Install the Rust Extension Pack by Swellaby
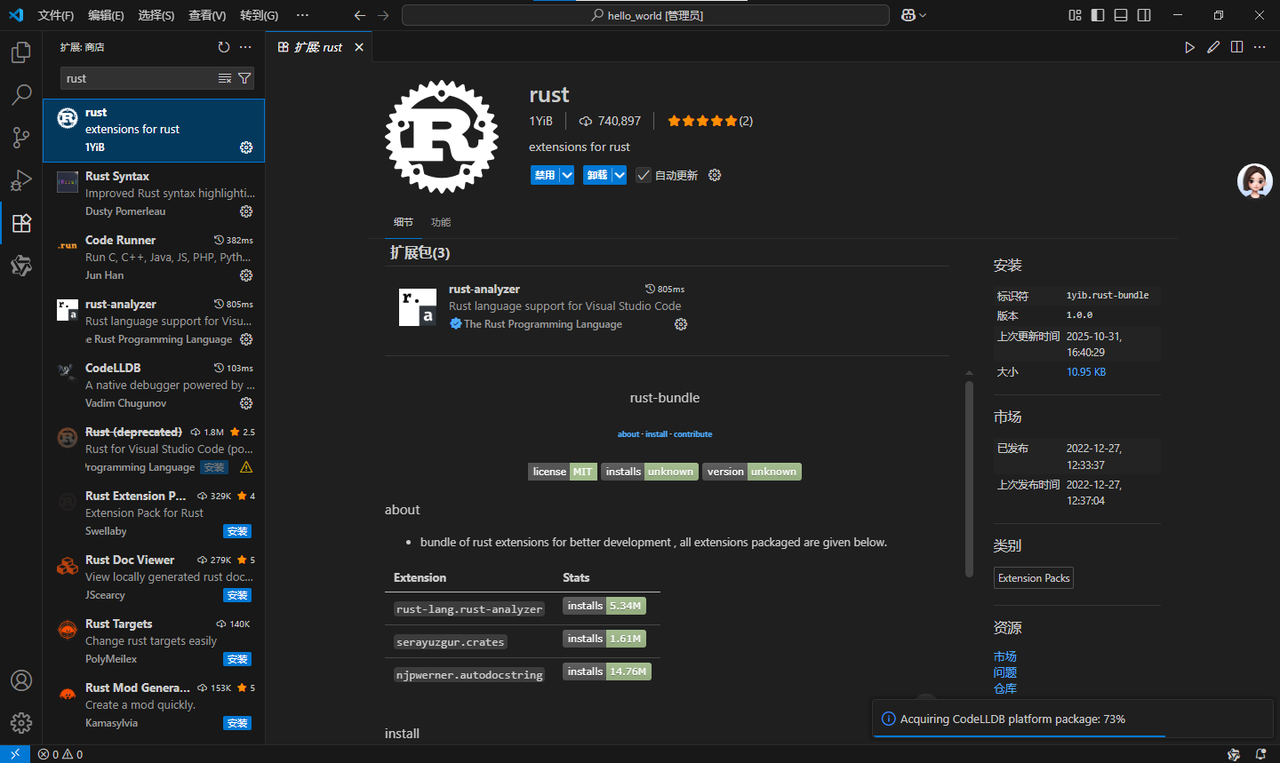 pyautogui.click(x=237, y=531)
